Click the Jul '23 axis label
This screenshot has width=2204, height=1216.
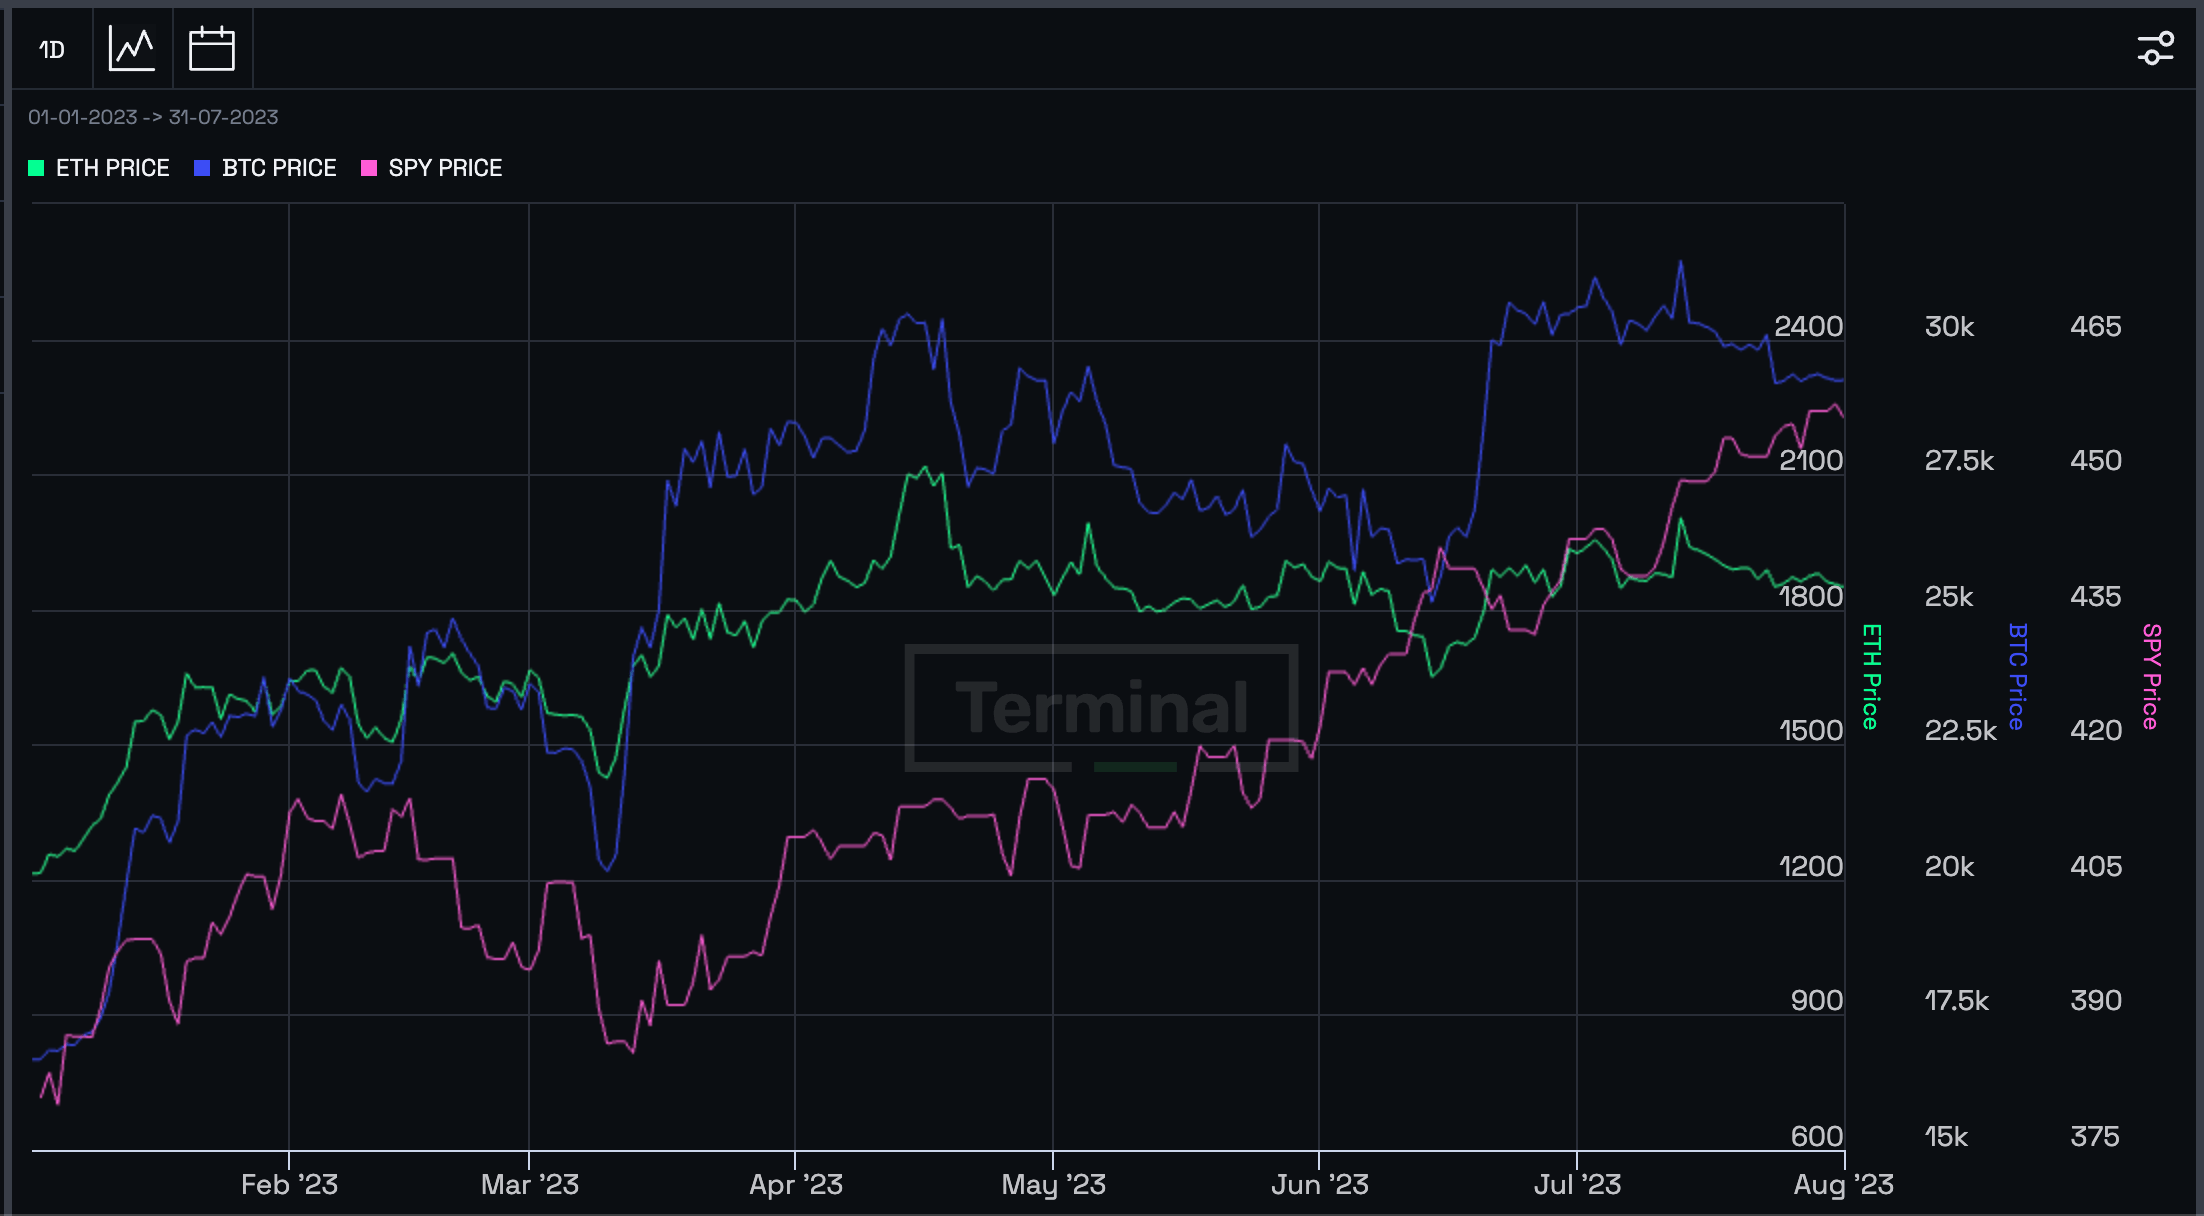click(x=1577, y=1185)
